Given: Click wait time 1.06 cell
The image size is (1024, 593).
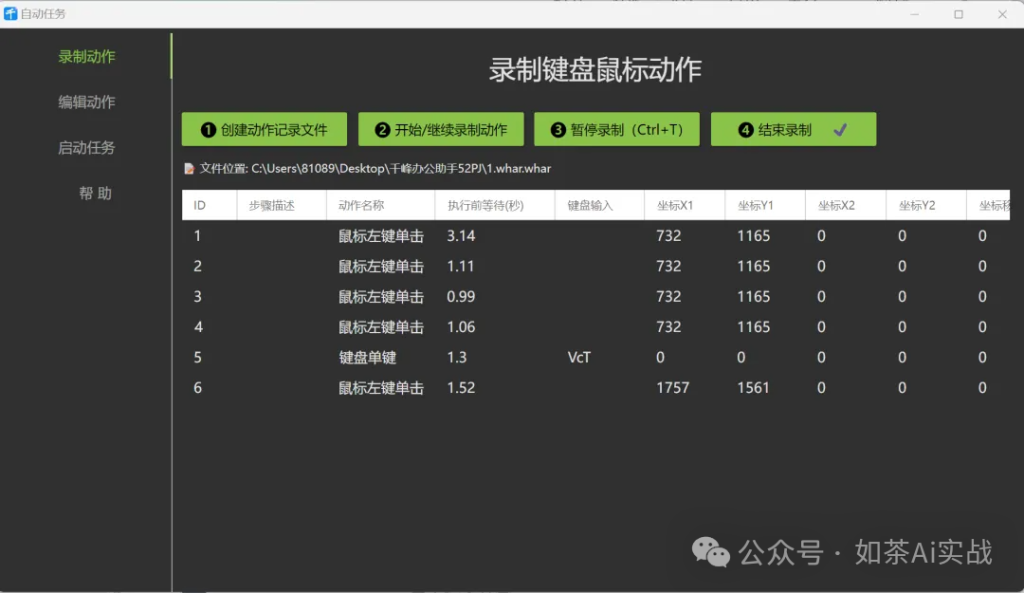Looking at the screenshot, I should [x=461, y=327].
